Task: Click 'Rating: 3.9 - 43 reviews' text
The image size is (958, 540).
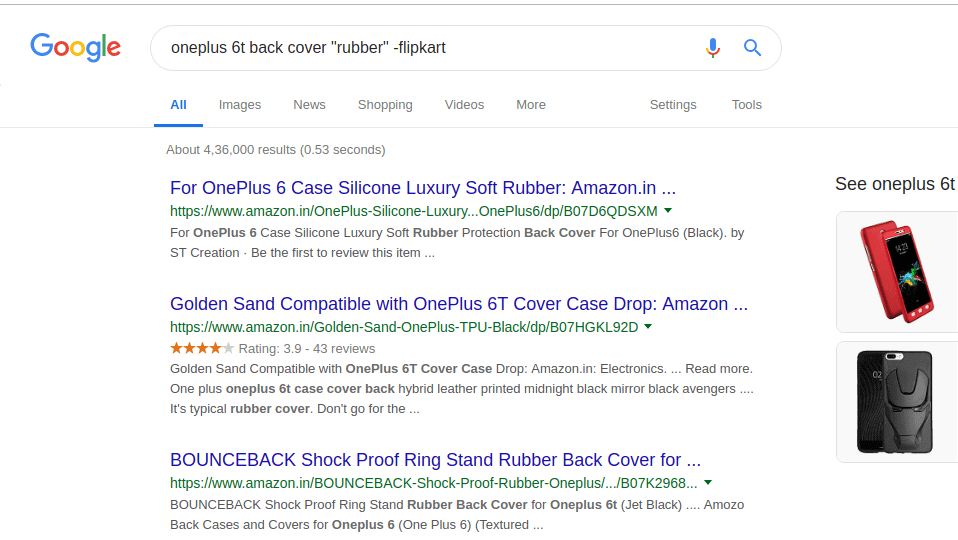Action: (x=307, y=349)
